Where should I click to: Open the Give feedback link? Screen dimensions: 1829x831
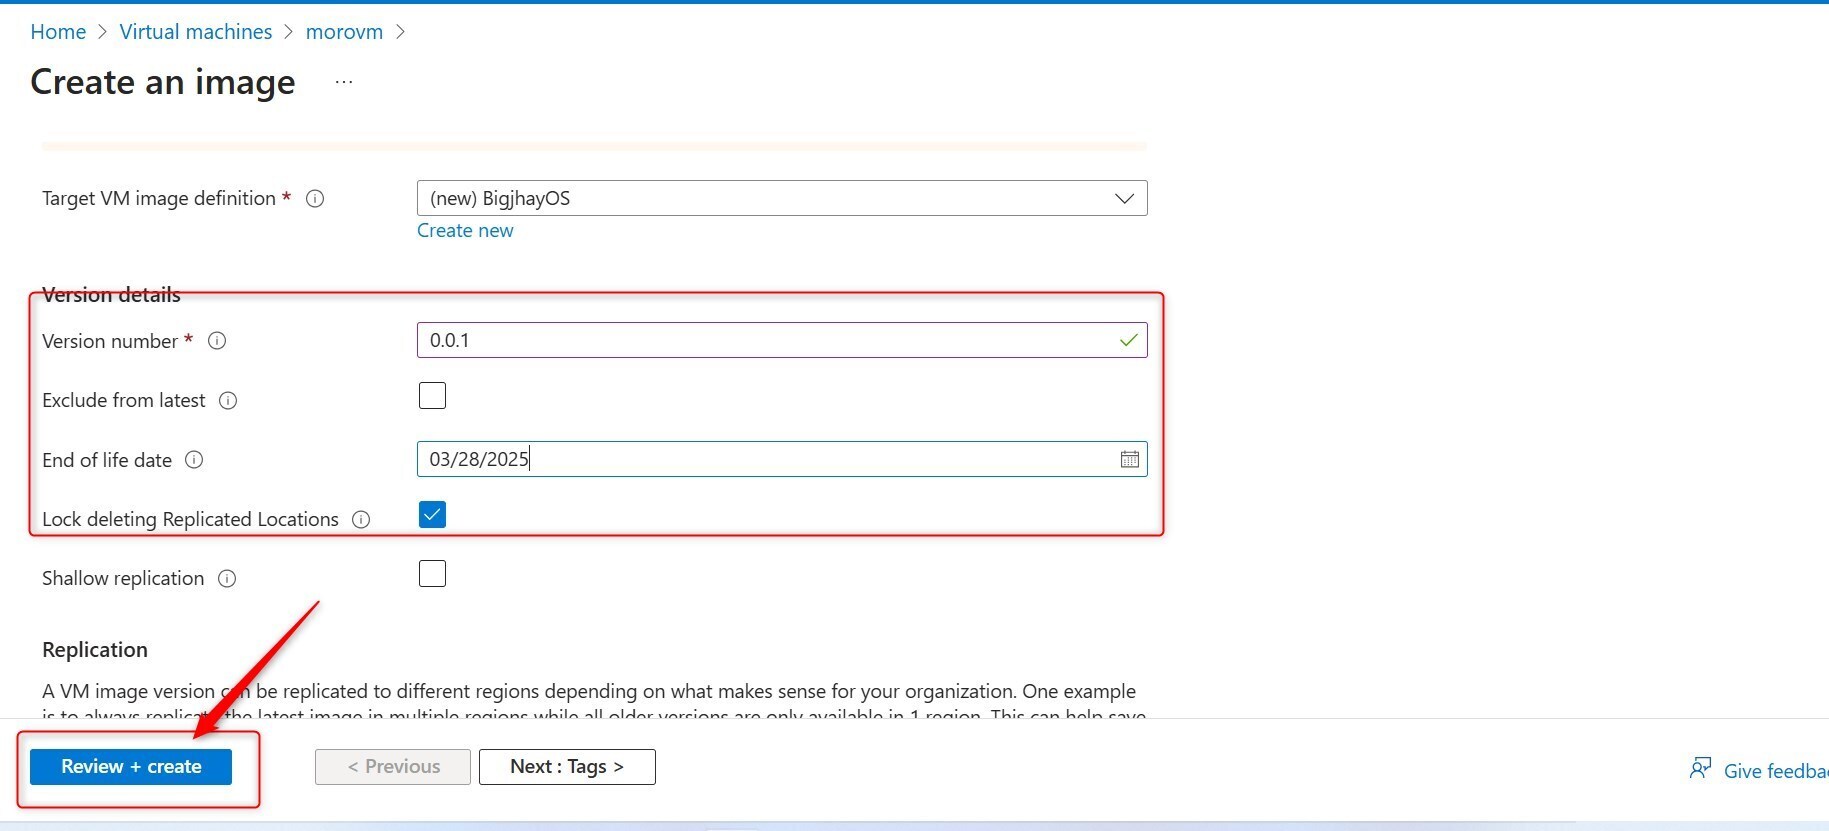click(1775, 771)
